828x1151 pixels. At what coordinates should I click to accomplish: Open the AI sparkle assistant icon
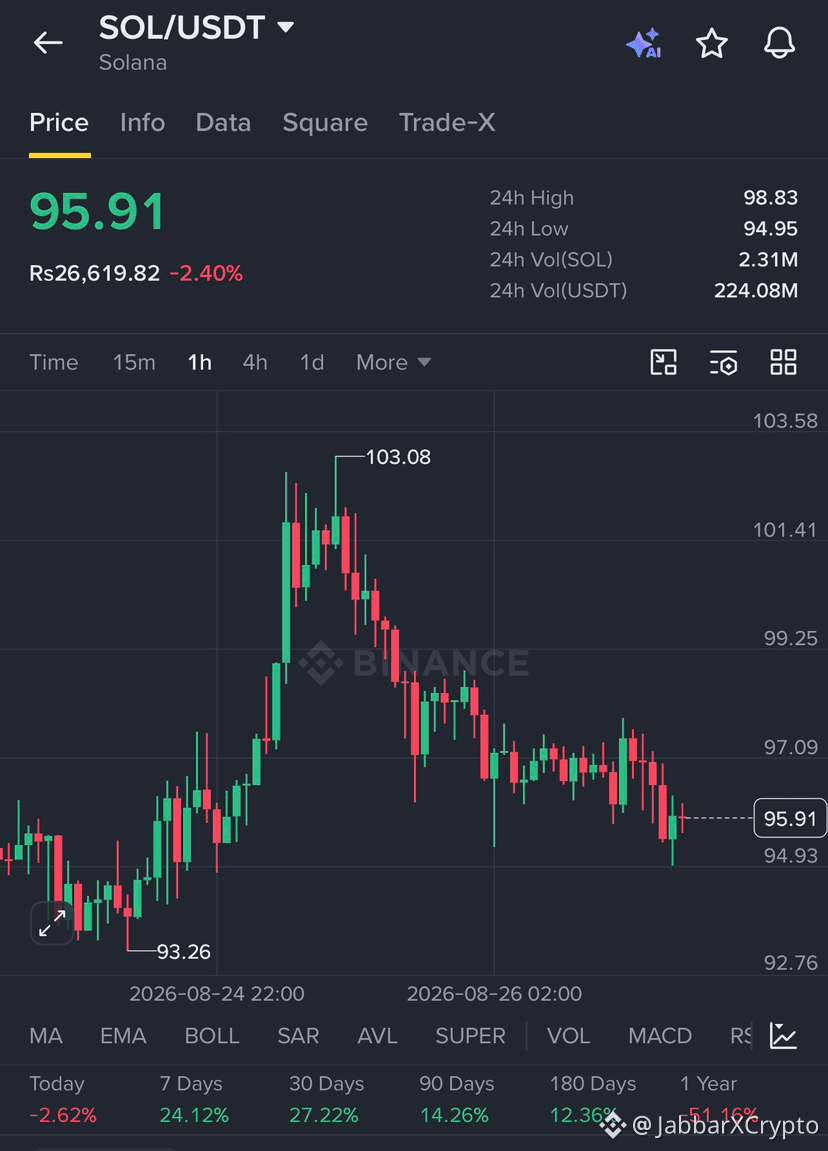click(644, 43)
